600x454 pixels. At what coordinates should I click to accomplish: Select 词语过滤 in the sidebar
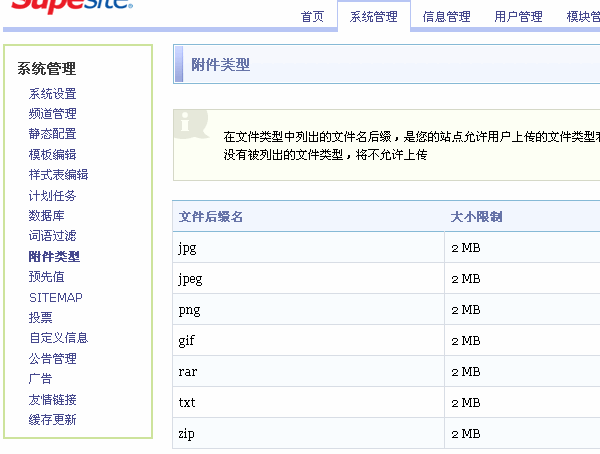tap(52, 236)
